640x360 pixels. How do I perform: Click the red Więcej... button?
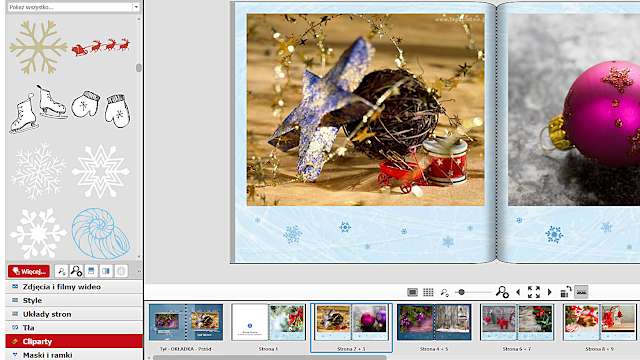coord(29,271)
